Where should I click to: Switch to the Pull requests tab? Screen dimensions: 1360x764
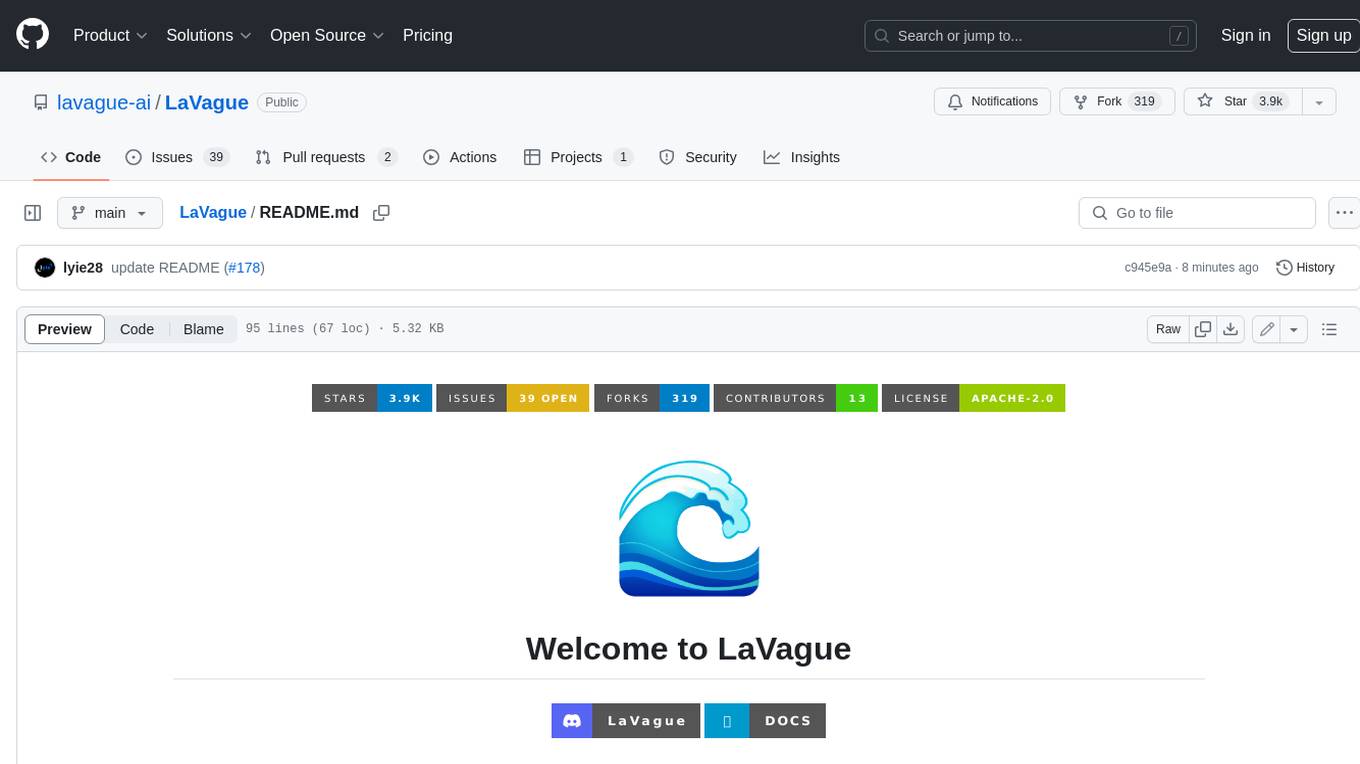pyautogui.click(x=326, y=157)
